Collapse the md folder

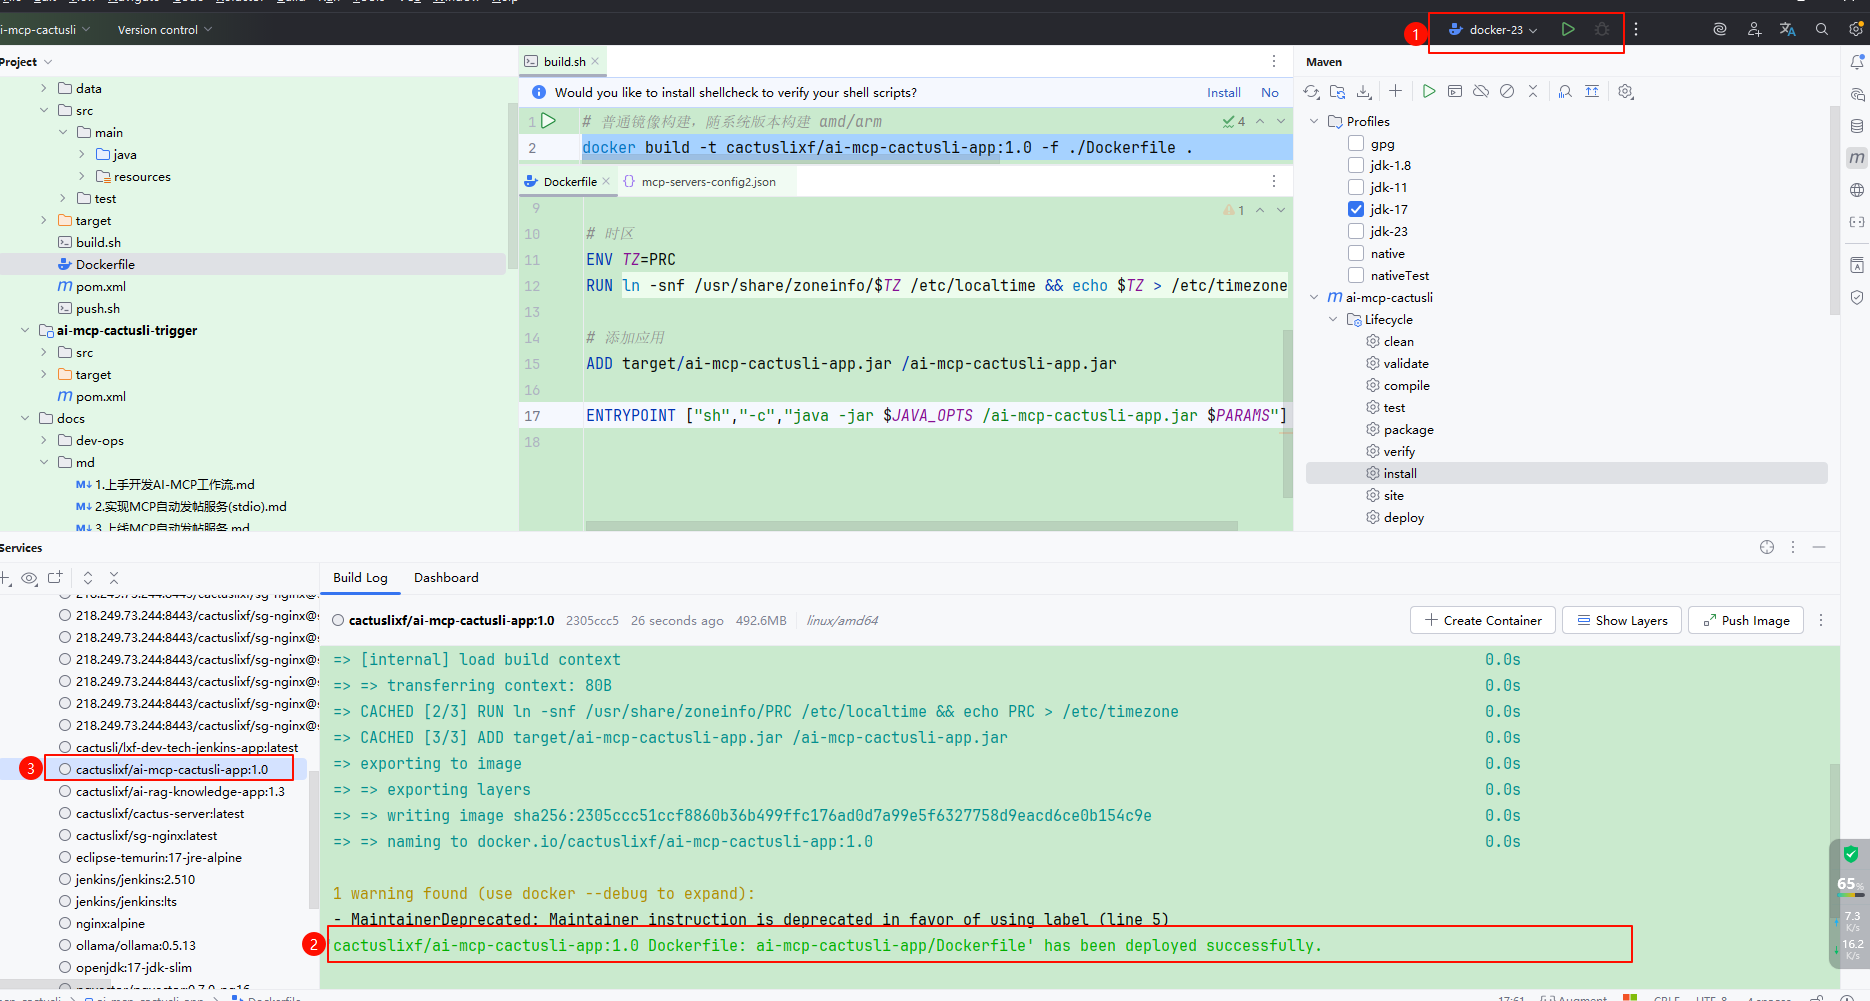coord(44,462)
